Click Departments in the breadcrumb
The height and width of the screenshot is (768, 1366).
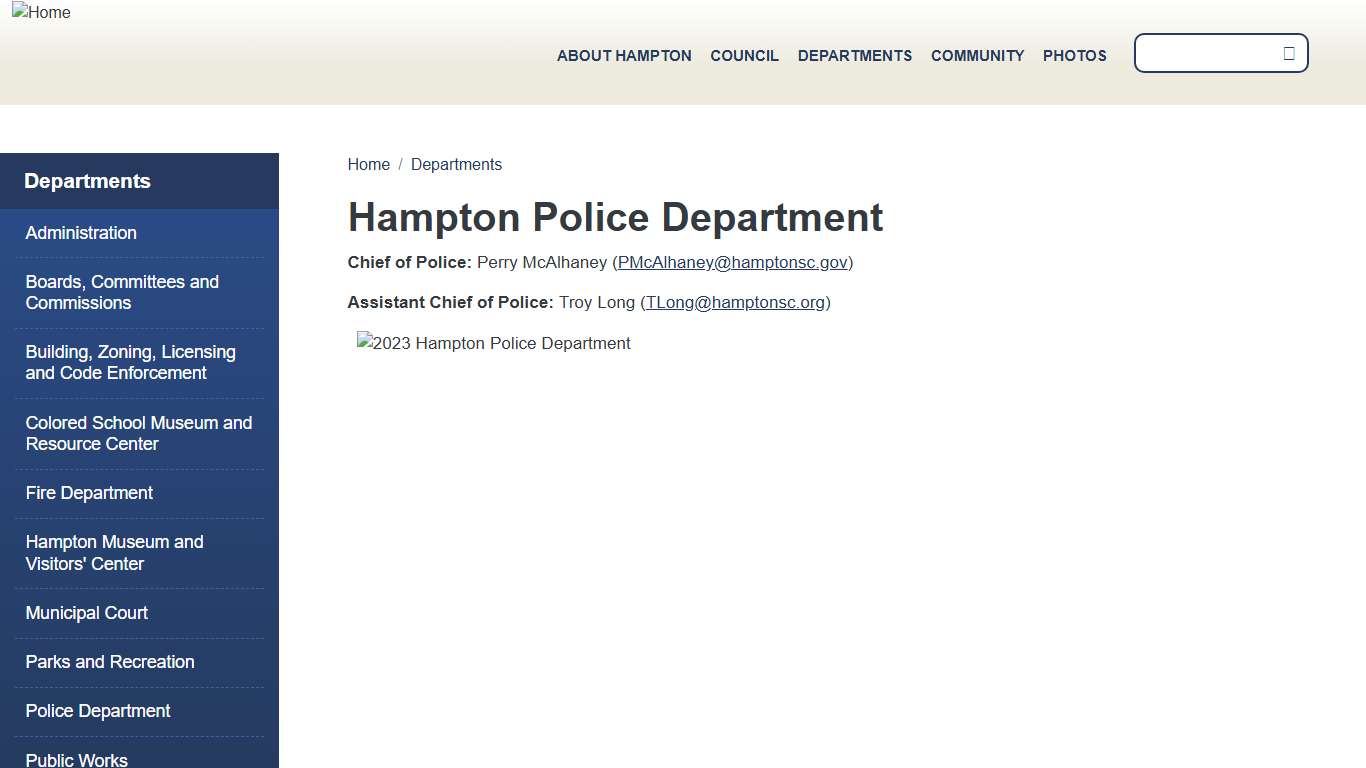456,164
